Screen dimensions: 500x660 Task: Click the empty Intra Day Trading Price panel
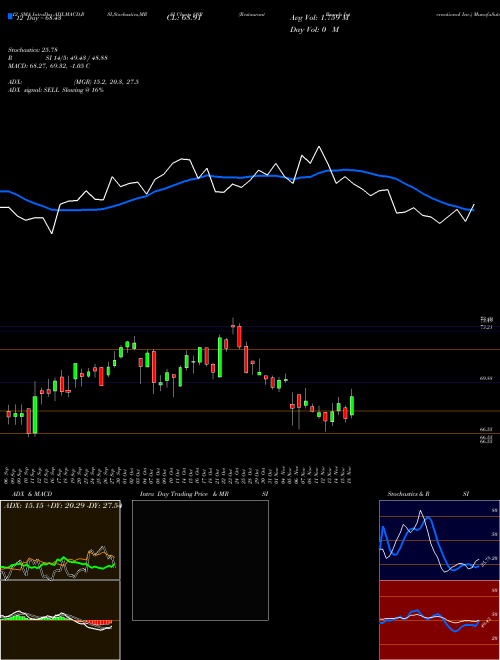click(x=200, y=560)
